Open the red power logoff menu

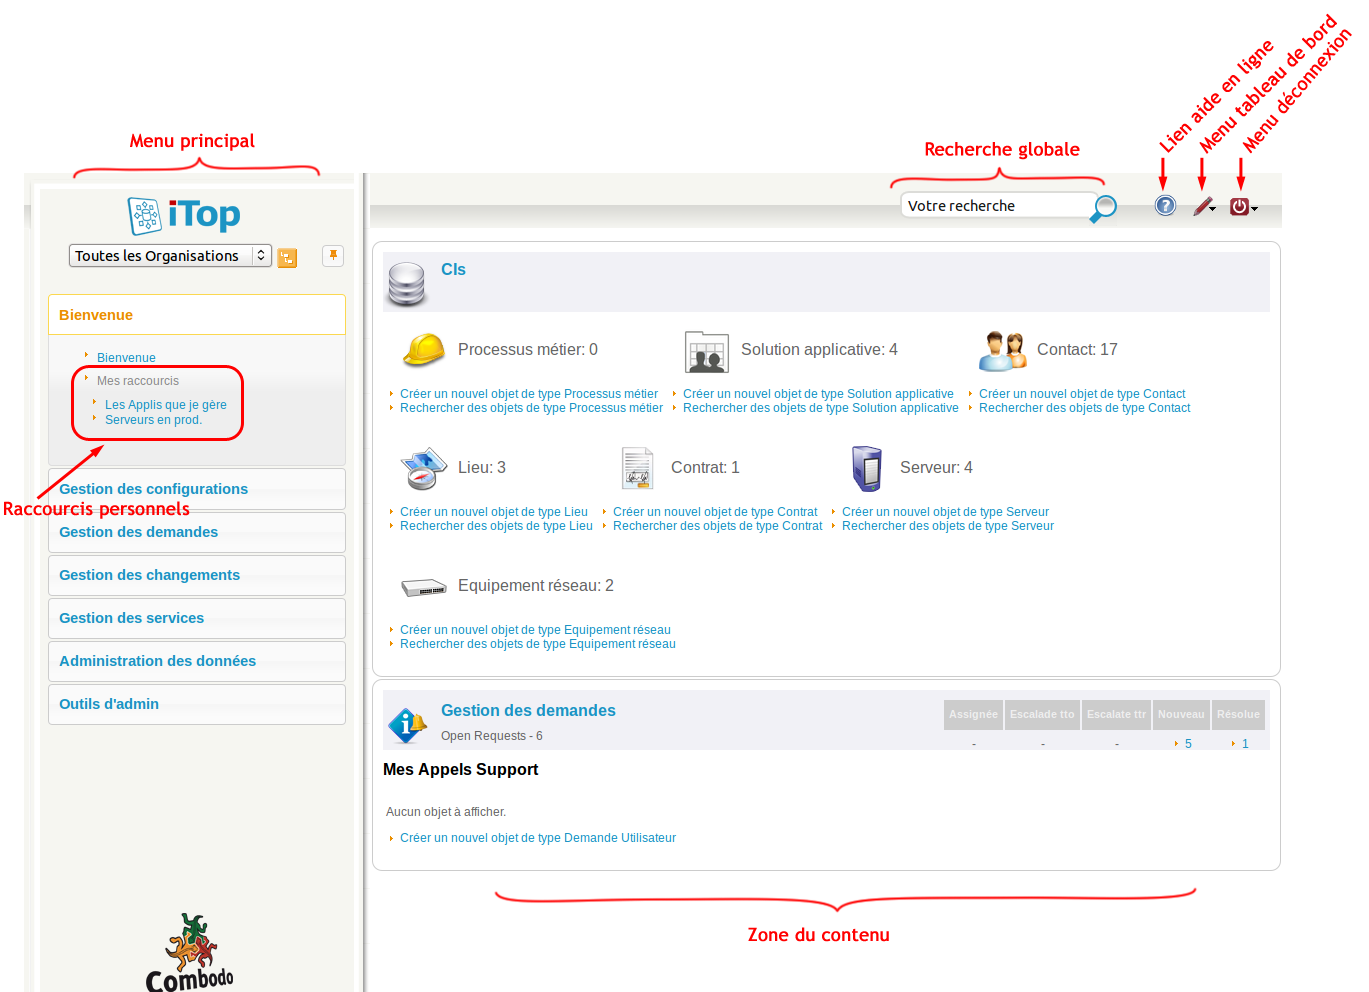tap(1240, 207)
